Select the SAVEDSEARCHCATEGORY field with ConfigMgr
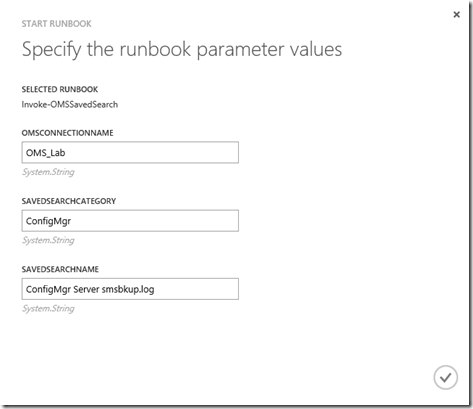The image size is (473, 409). pos(130,221)
